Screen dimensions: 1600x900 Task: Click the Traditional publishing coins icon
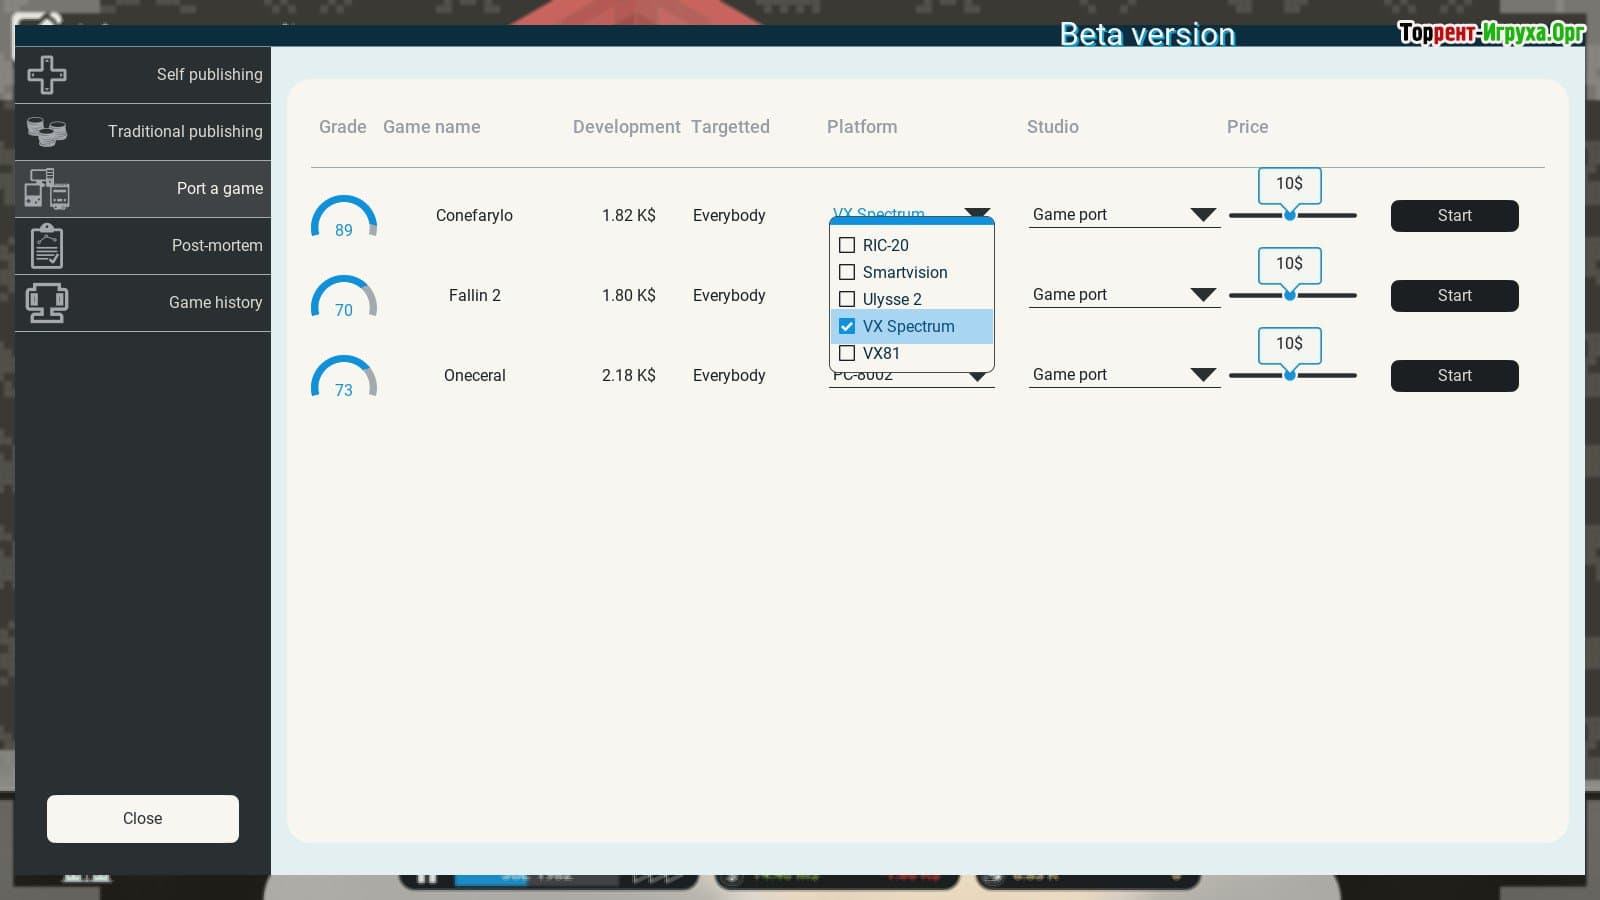47,131
